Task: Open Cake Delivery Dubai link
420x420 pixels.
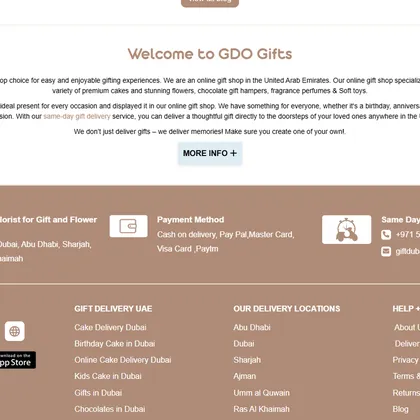Action: coord(110,327)
